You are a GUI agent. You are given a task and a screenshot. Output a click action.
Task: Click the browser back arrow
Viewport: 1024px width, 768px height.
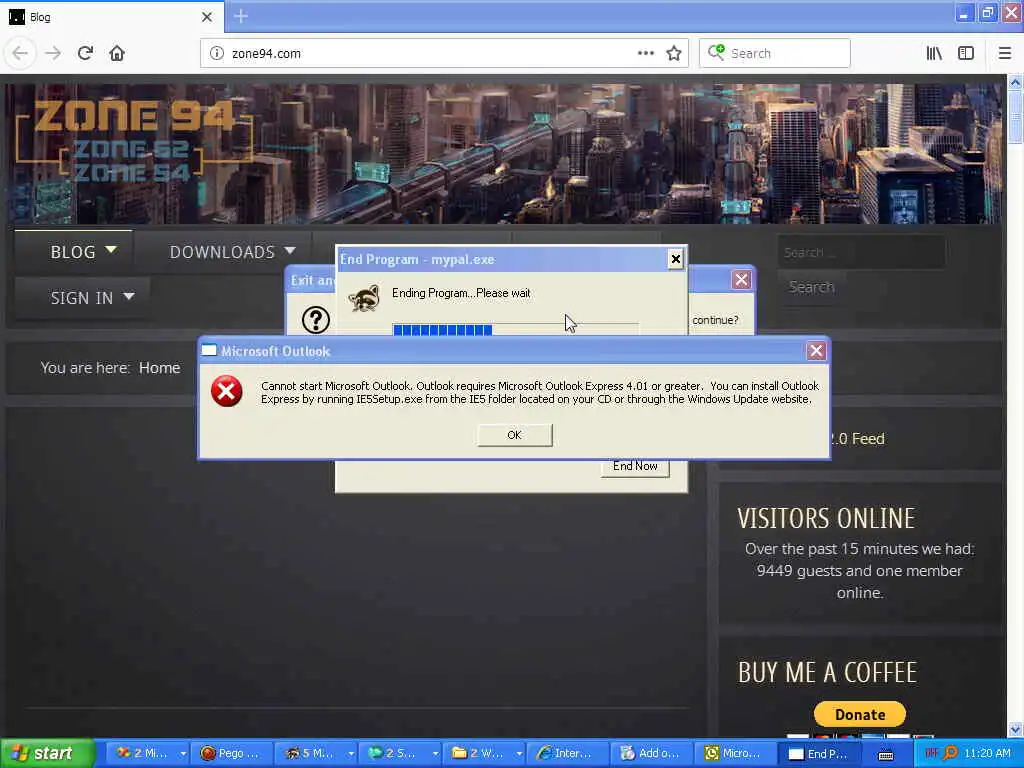coord(20,54)
